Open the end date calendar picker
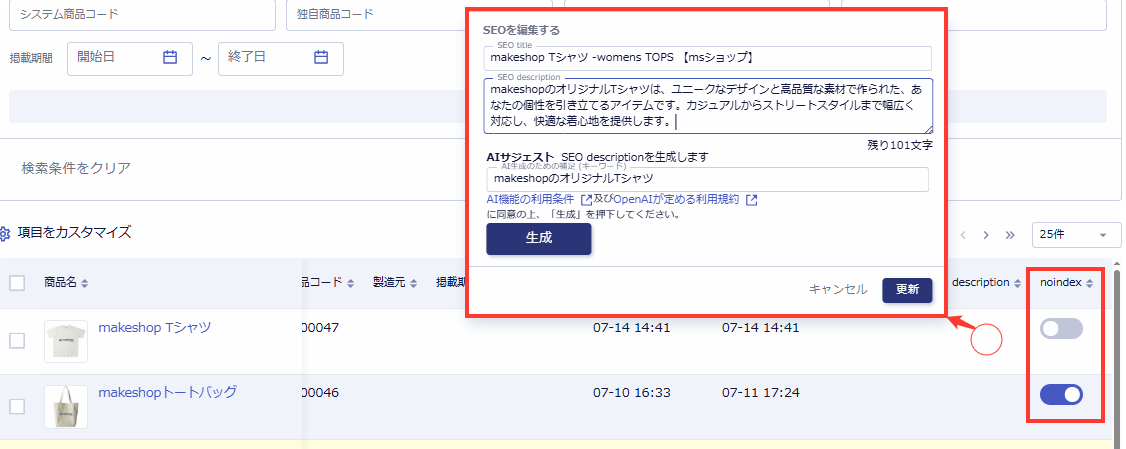 click(x=321, y=58)
